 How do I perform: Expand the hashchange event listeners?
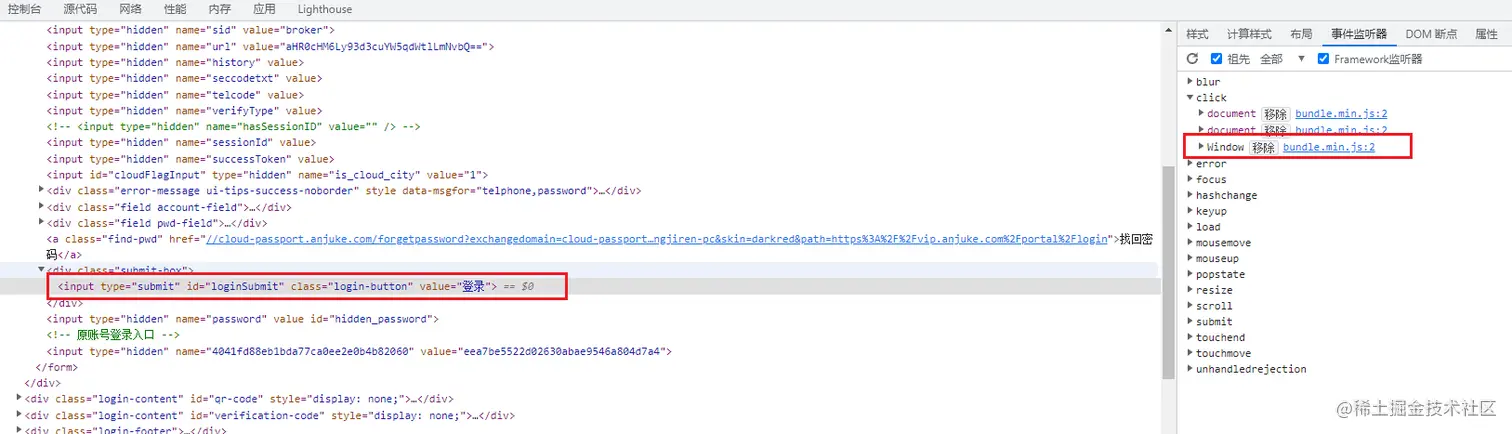pyautogui.click(x=1190, y=195)
